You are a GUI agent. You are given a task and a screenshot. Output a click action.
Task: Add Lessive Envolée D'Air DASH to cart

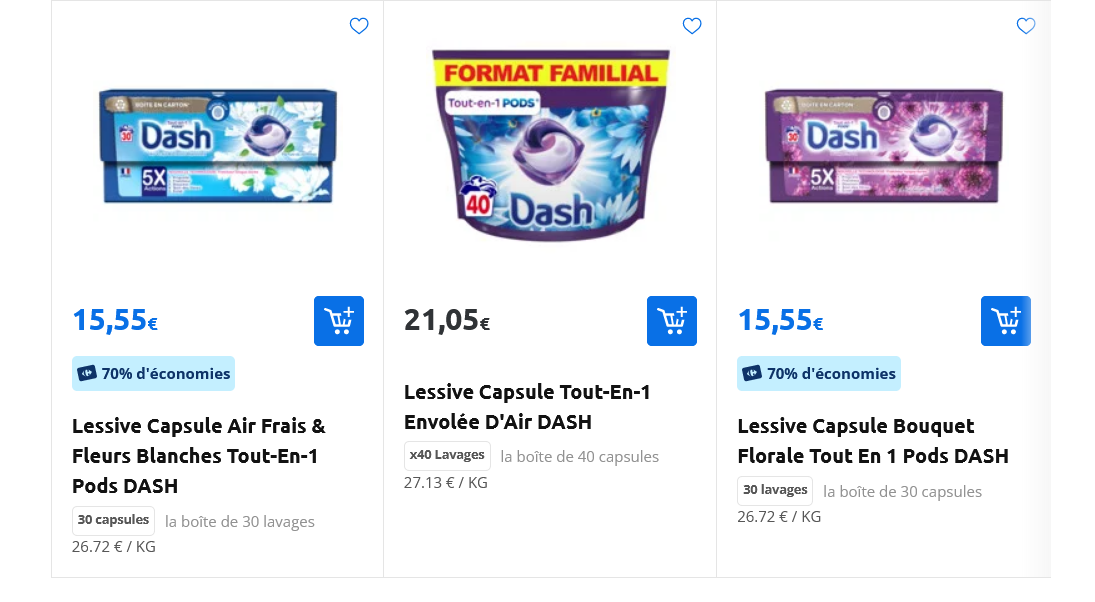click(672, 321)
